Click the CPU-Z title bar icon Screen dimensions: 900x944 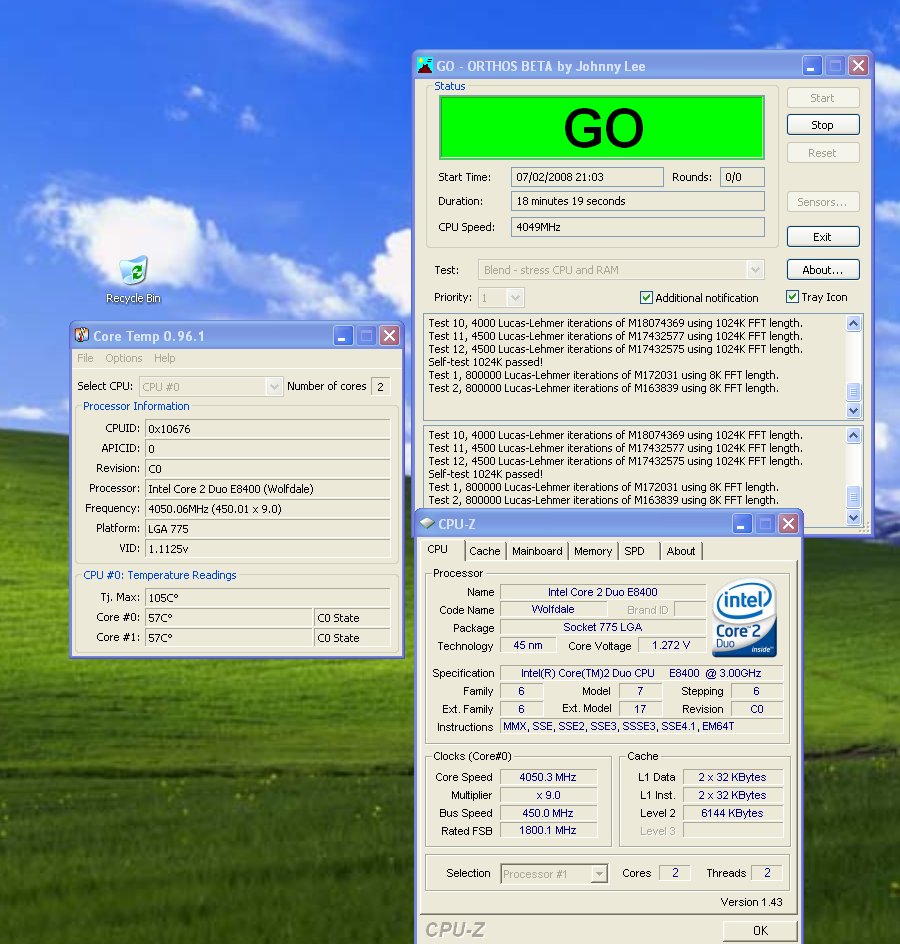[x=427, y=523]
